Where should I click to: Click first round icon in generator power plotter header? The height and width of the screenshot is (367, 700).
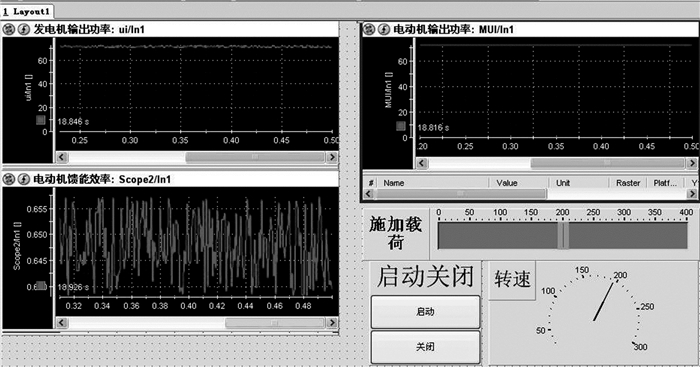(9, 29)
